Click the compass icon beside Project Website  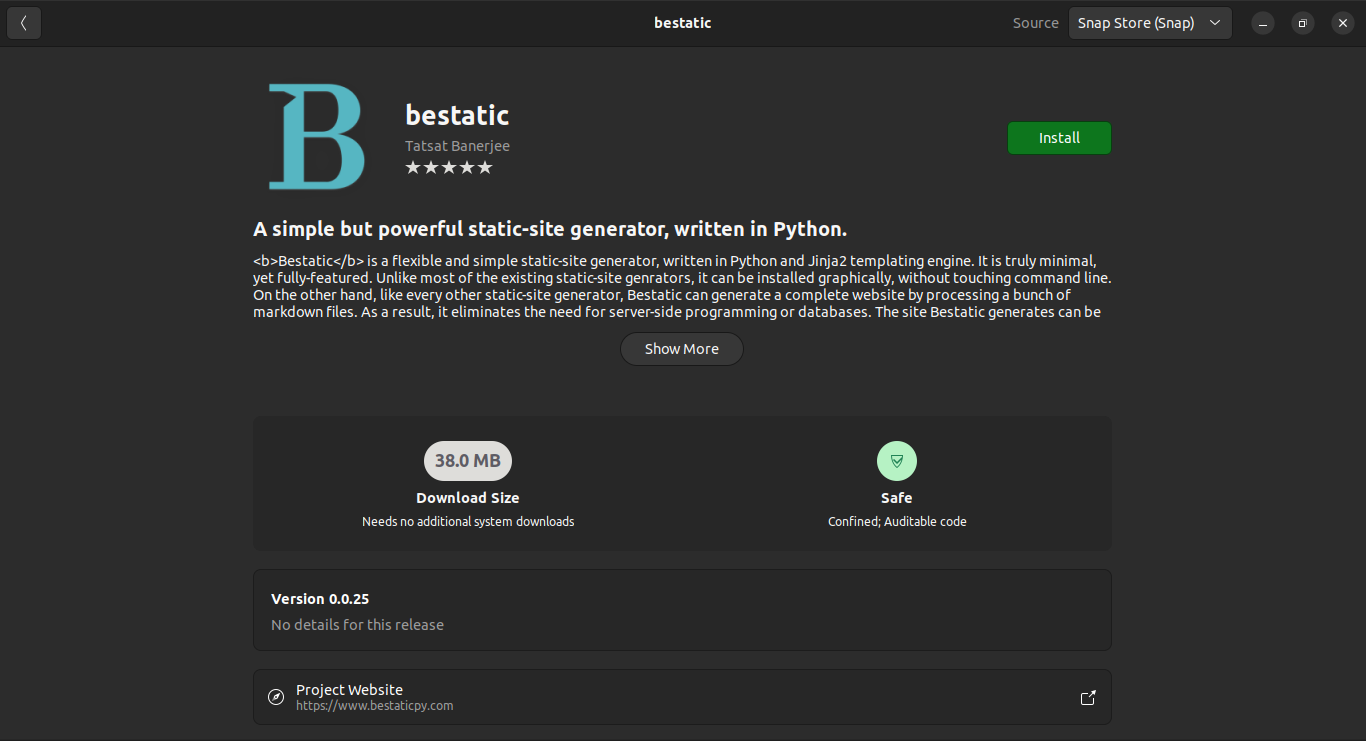(x=275, y=697)
